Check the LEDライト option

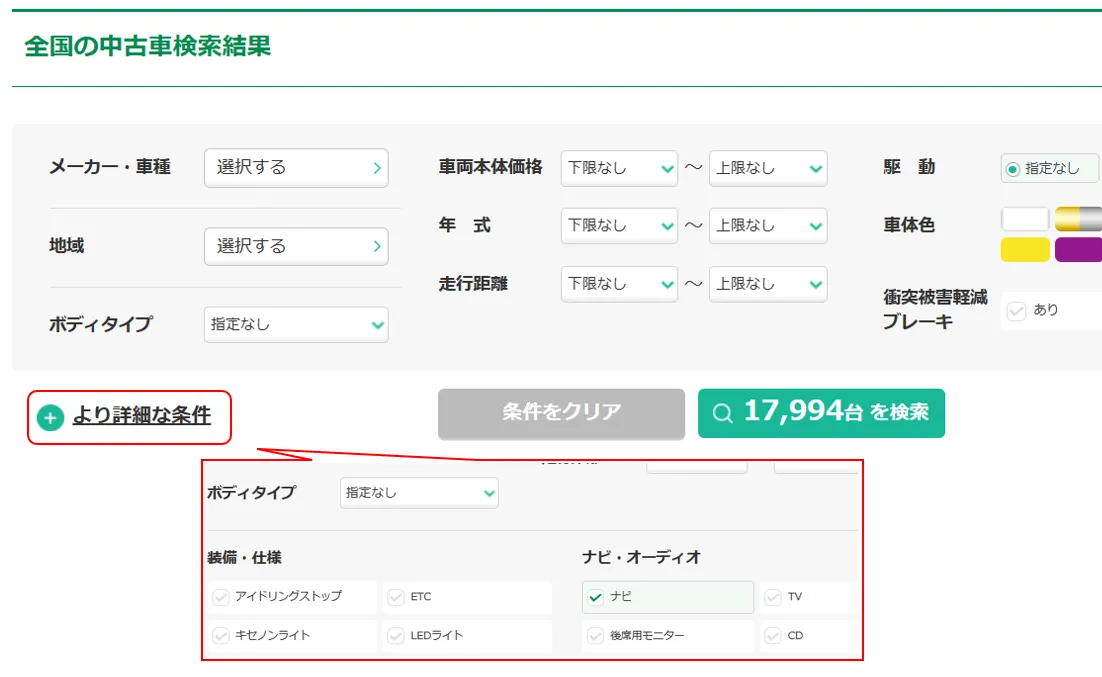[x=396, y=636]
